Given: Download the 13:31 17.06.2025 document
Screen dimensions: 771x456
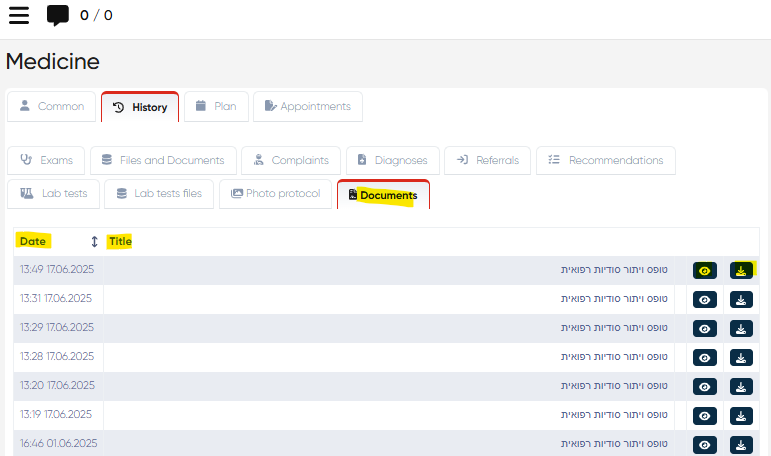Looking at the screenshot, I should [741, 300].
